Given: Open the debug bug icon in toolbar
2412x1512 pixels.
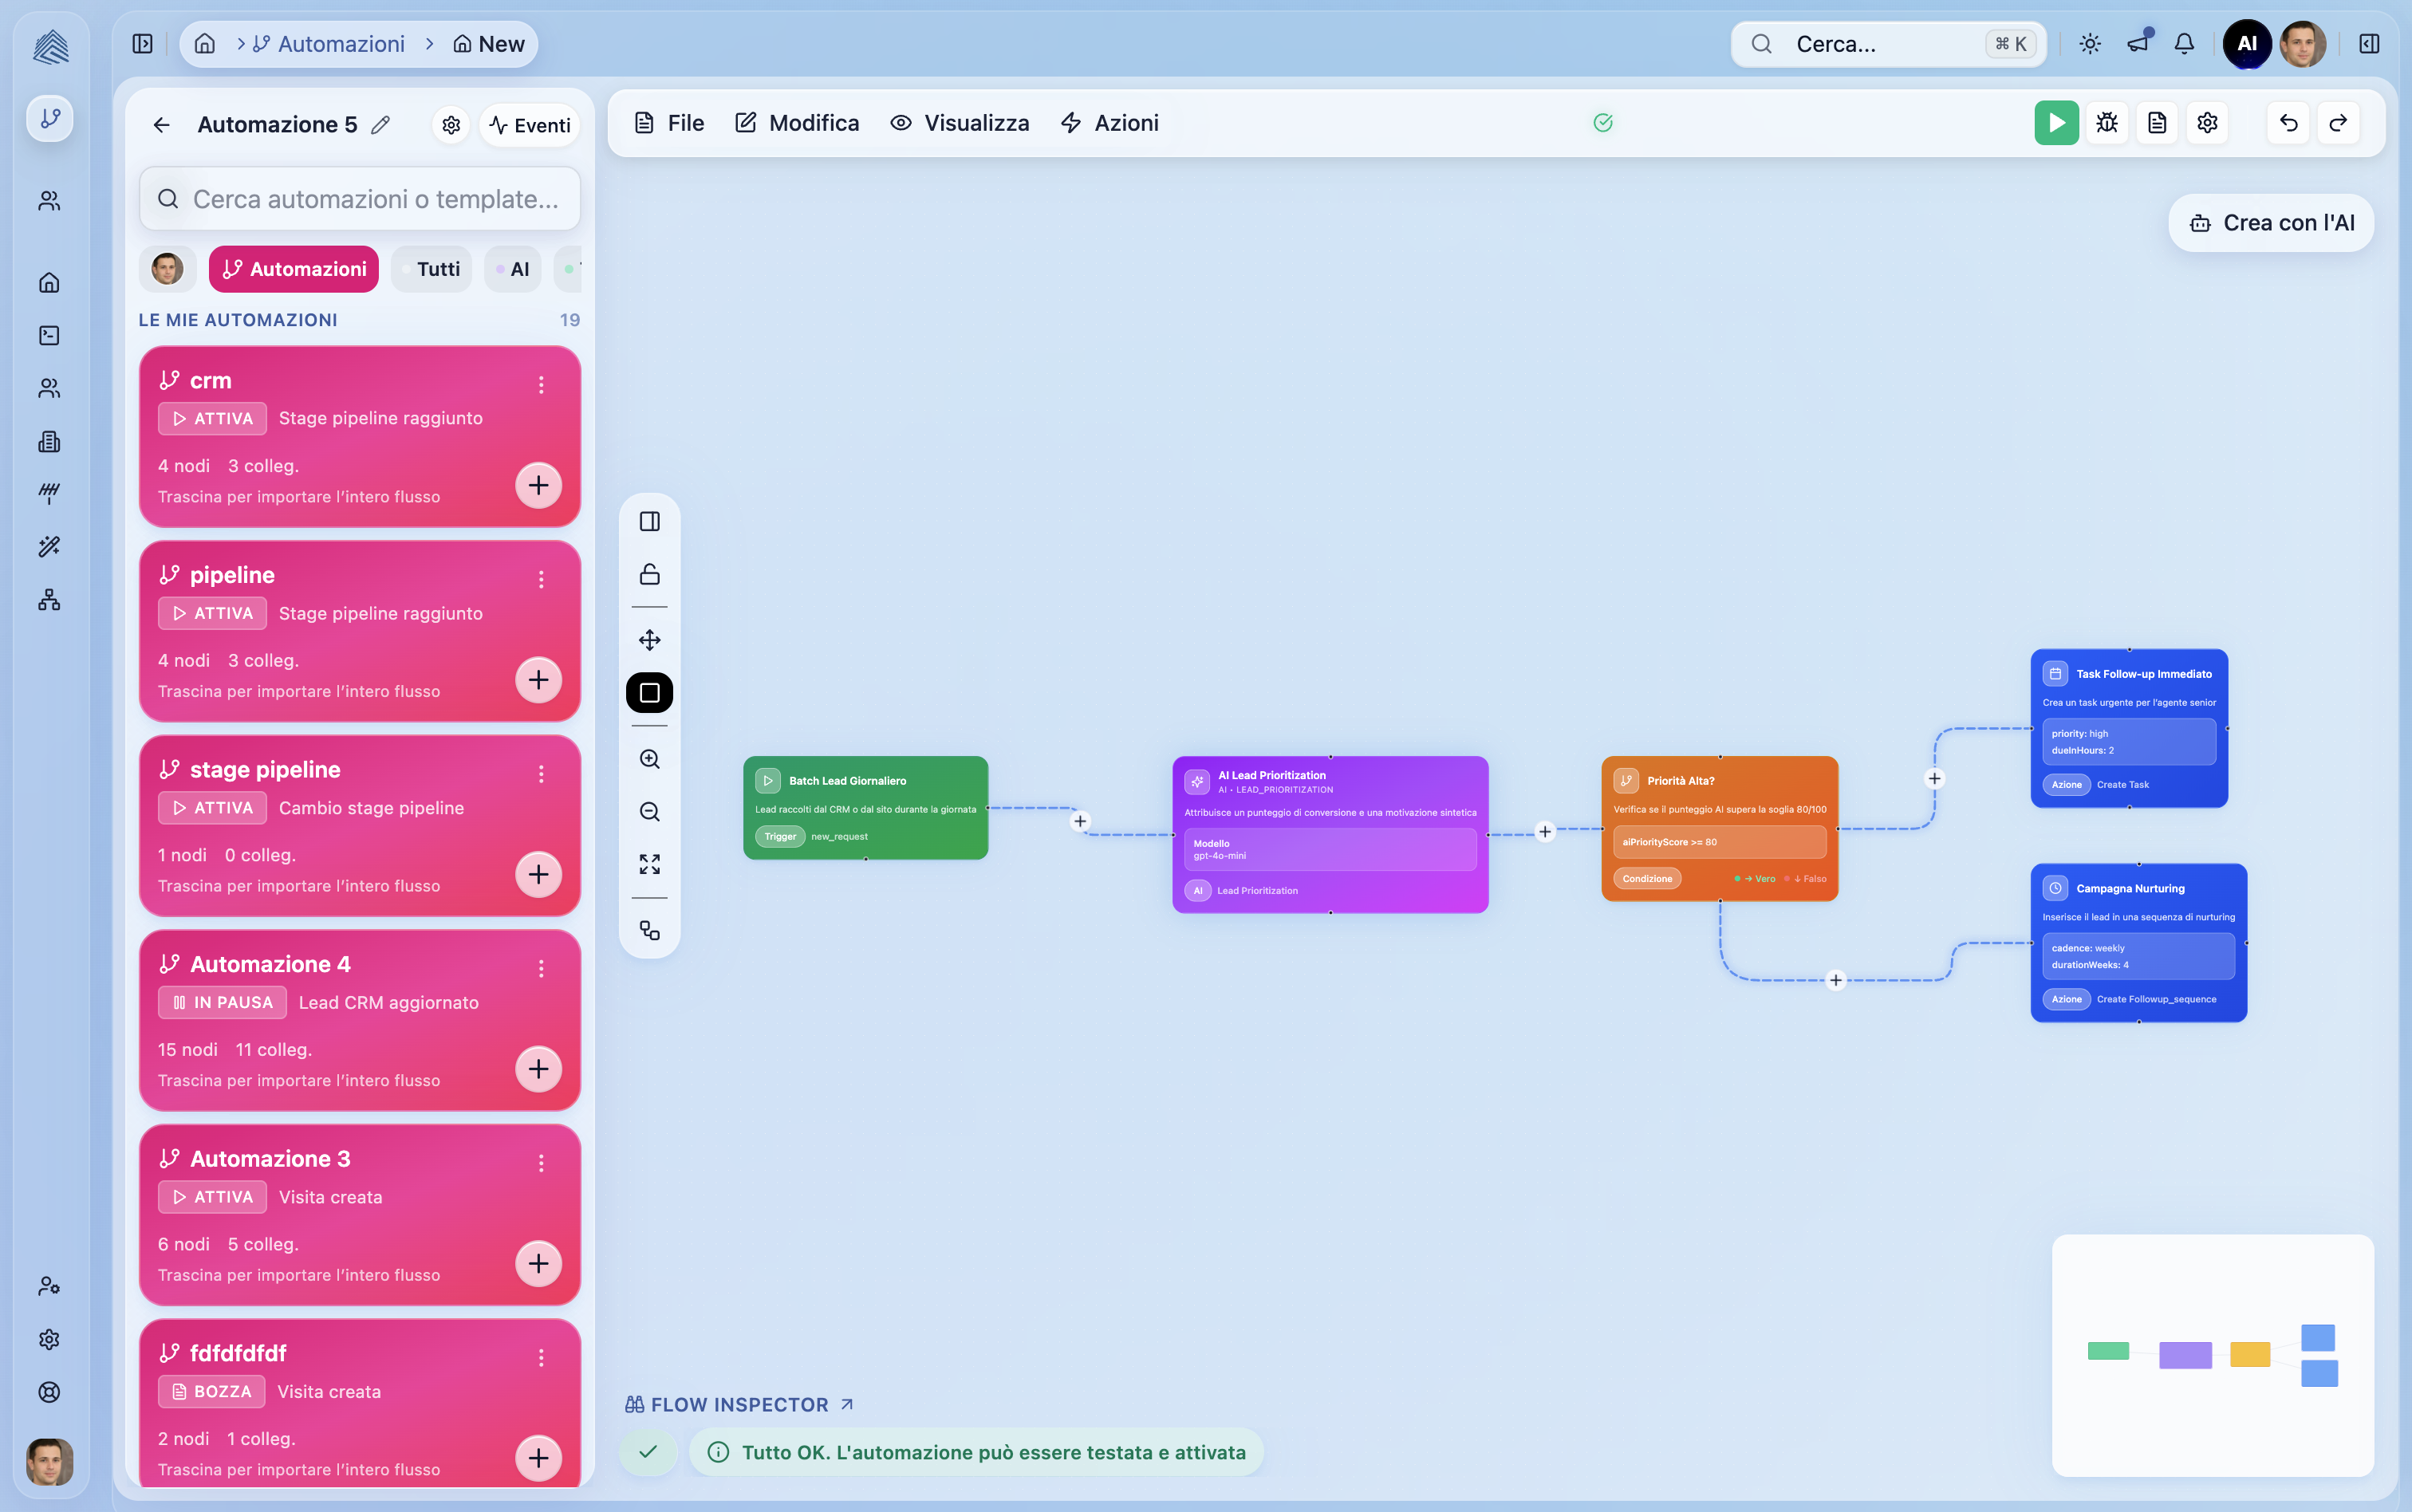Looking at the screenshot, I should (2106, 123).
